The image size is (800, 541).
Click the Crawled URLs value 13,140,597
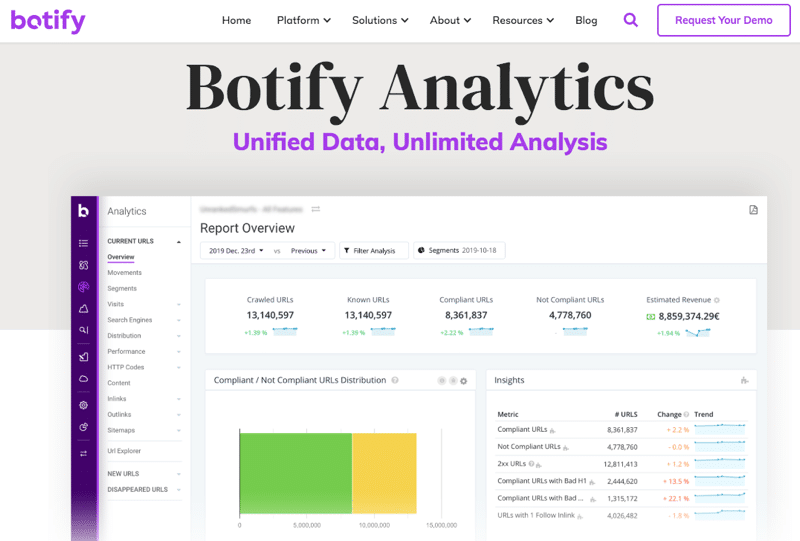pos(270,315)
